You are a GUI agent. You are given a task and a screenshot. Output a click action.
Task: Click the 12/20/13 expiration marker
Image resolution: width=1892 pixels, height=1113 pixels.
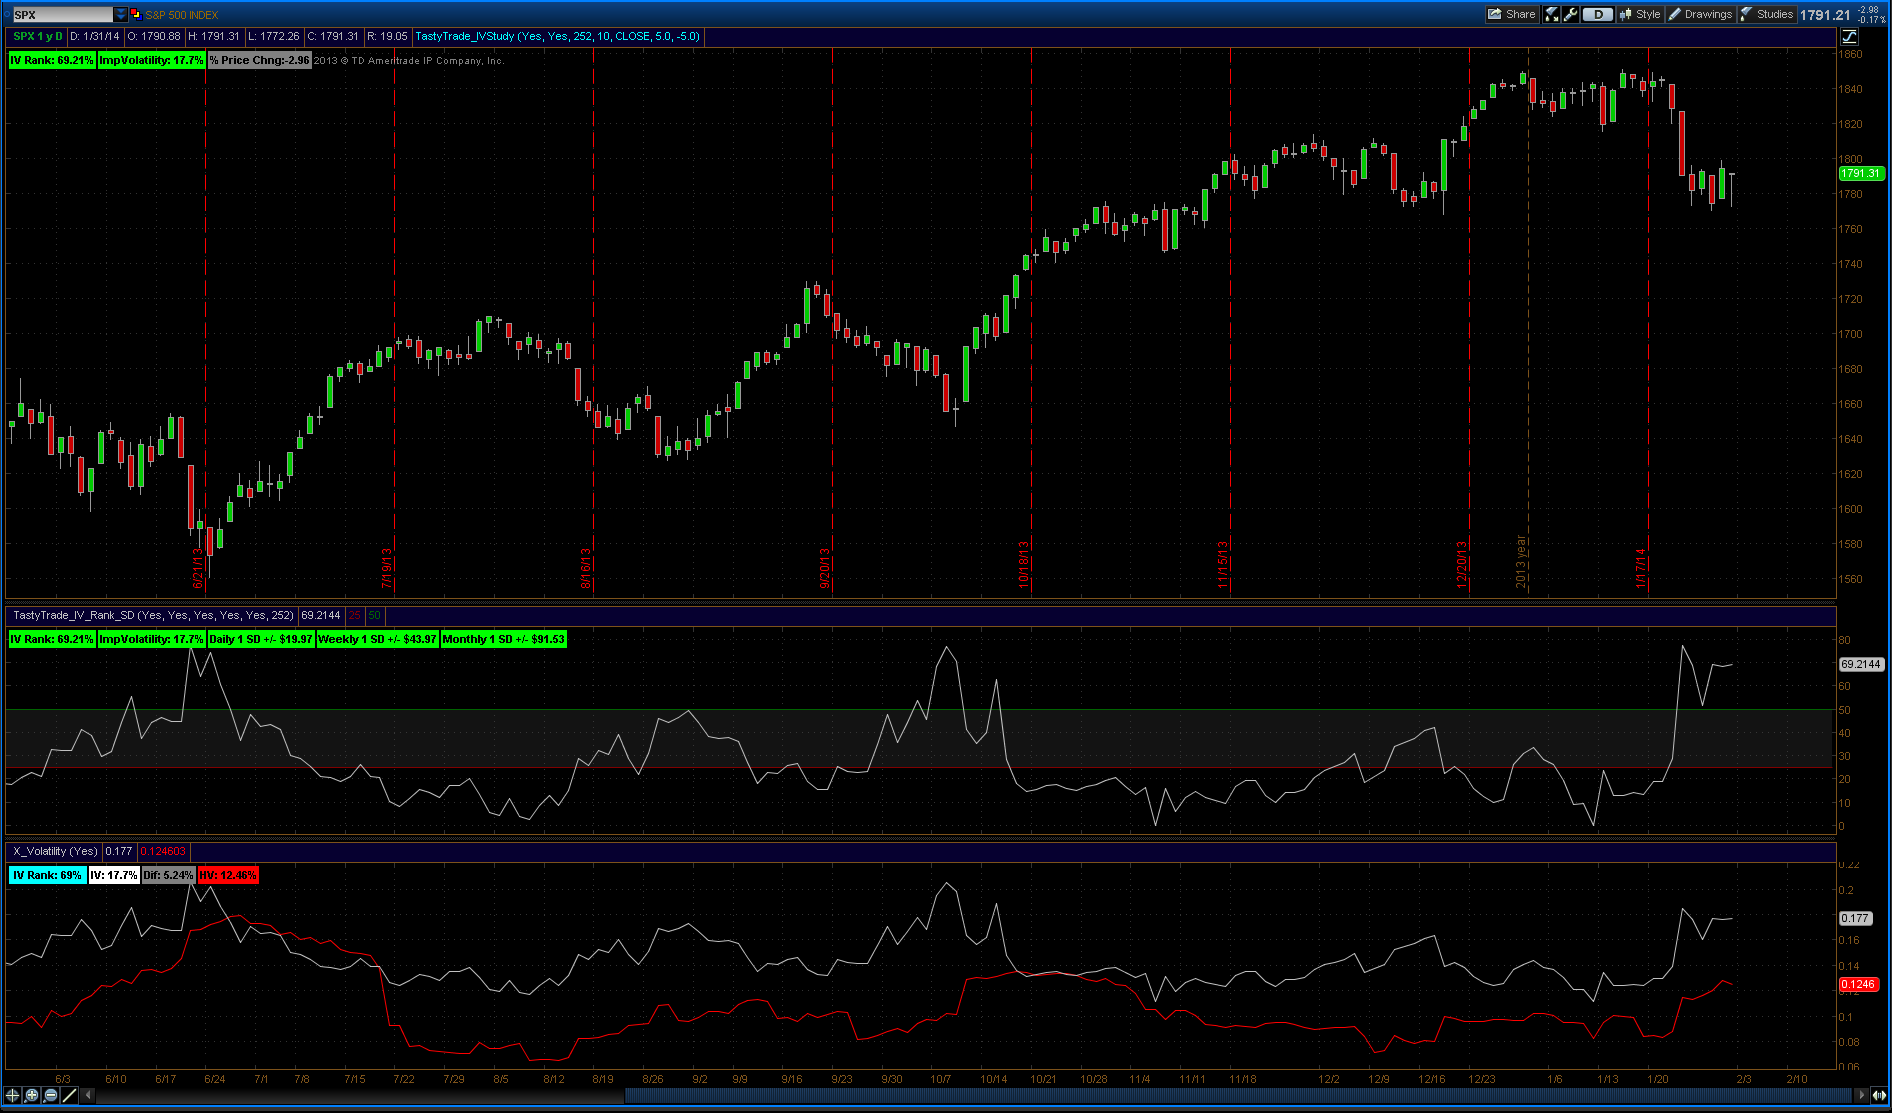click(x=1462, y=565)
